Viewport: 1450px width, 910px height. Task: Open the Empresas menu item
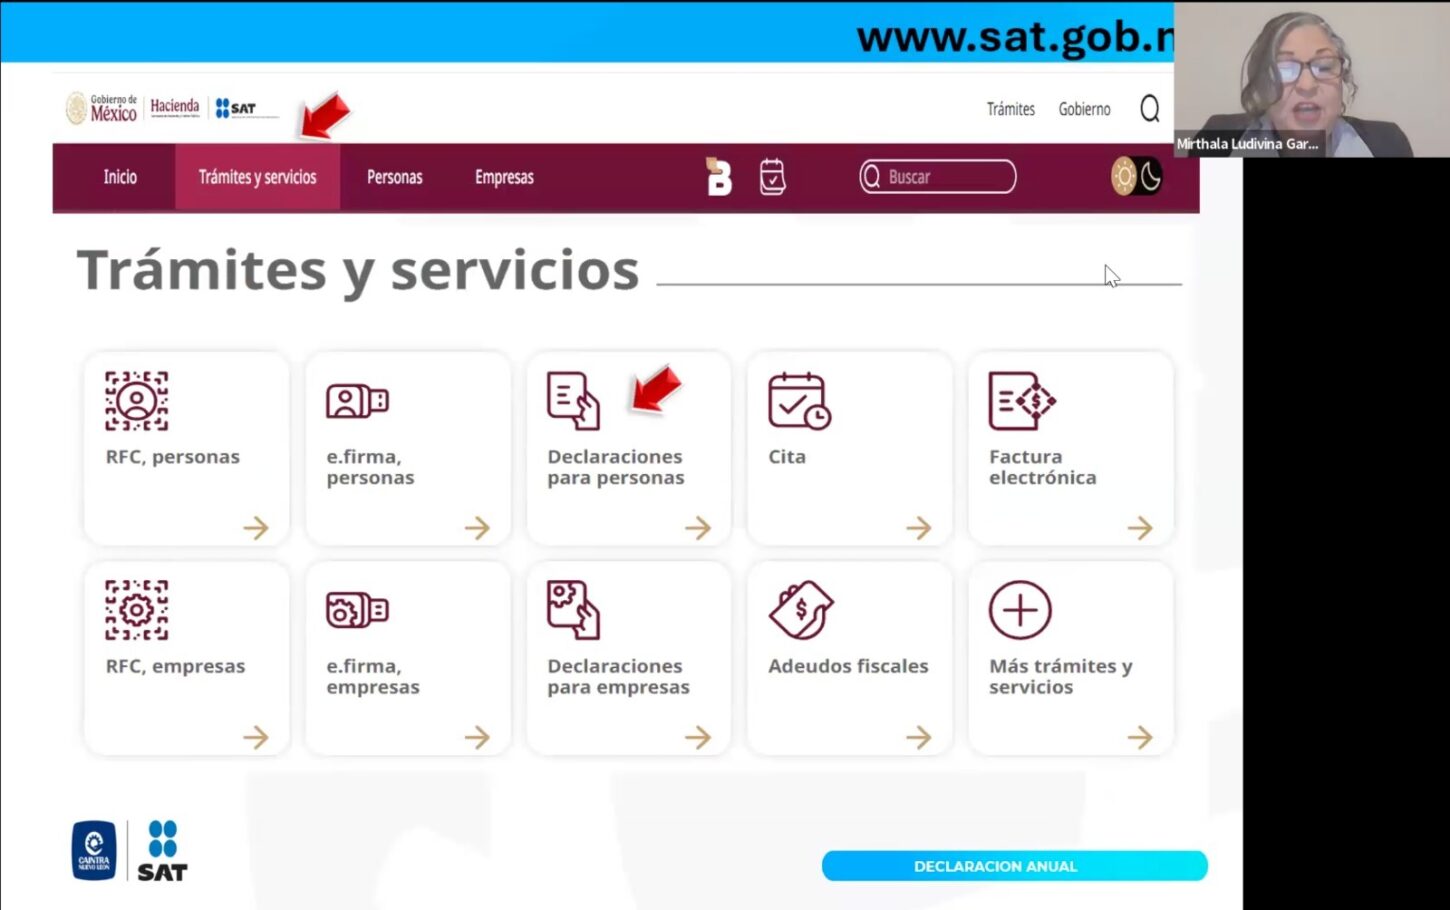click(x=504, y=177)
